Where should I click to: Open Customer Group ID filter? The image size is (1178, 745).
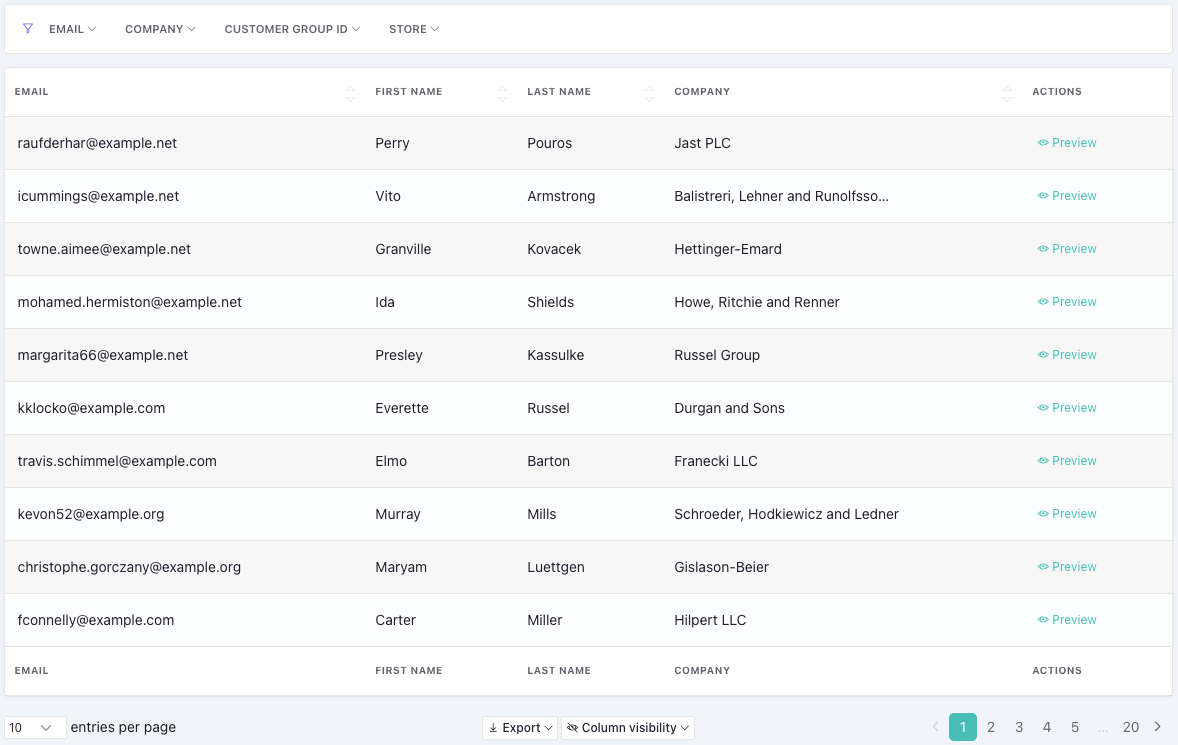pyautogui.click(x=292, y=29)
